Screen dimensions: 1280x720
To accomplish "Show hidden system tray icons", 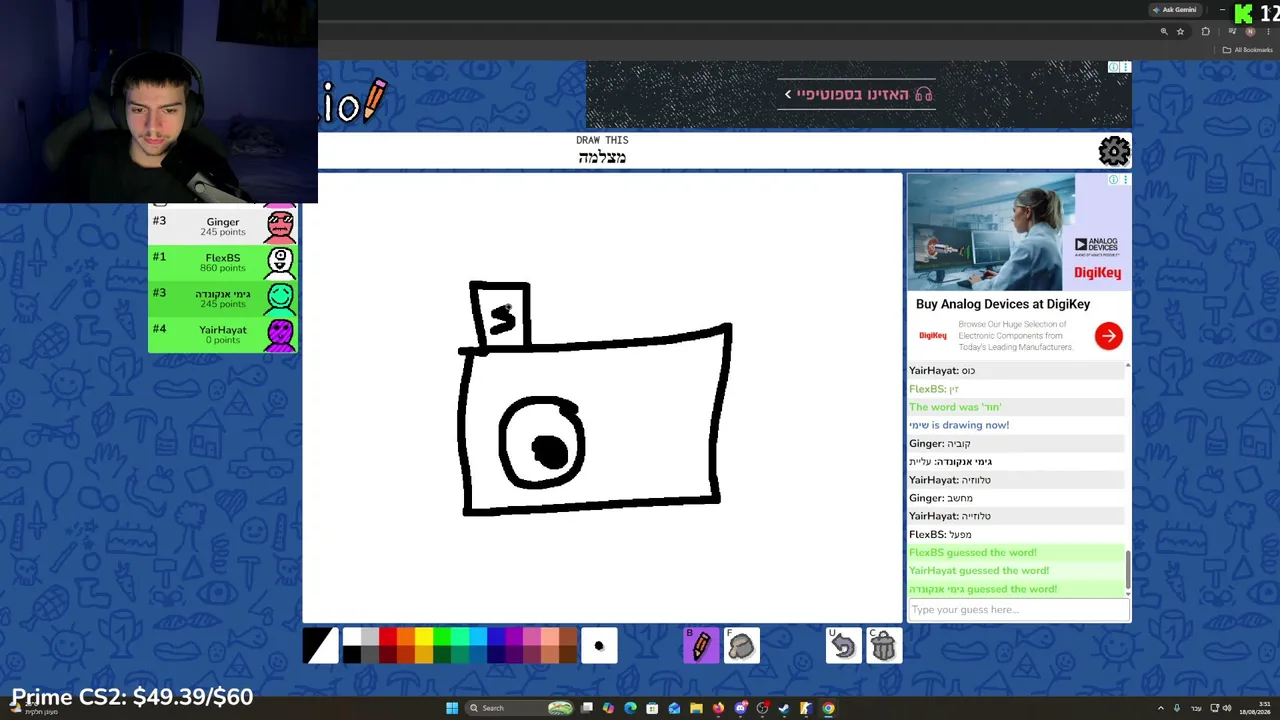I will pos(1161,708).
